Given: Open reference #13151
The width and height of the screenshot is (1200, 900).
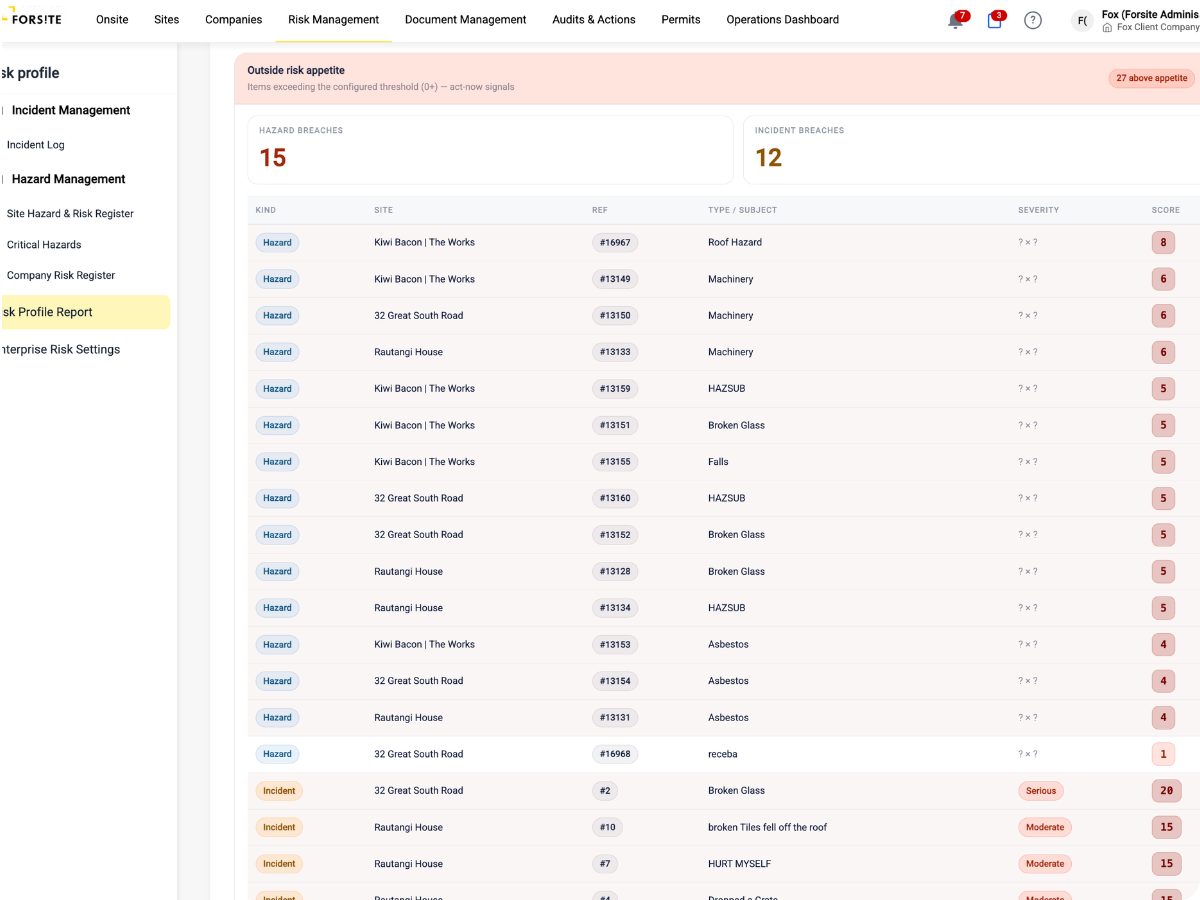Looking at the screenshot, I should pyautogui.click(x=615, y=425).
